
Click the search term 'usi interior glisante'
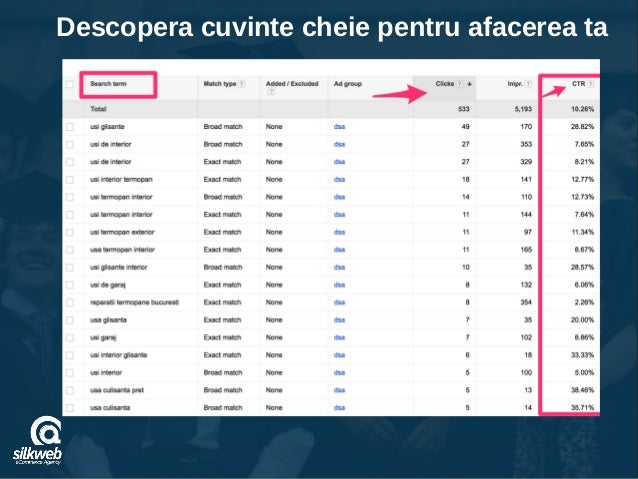click(119, 355)
